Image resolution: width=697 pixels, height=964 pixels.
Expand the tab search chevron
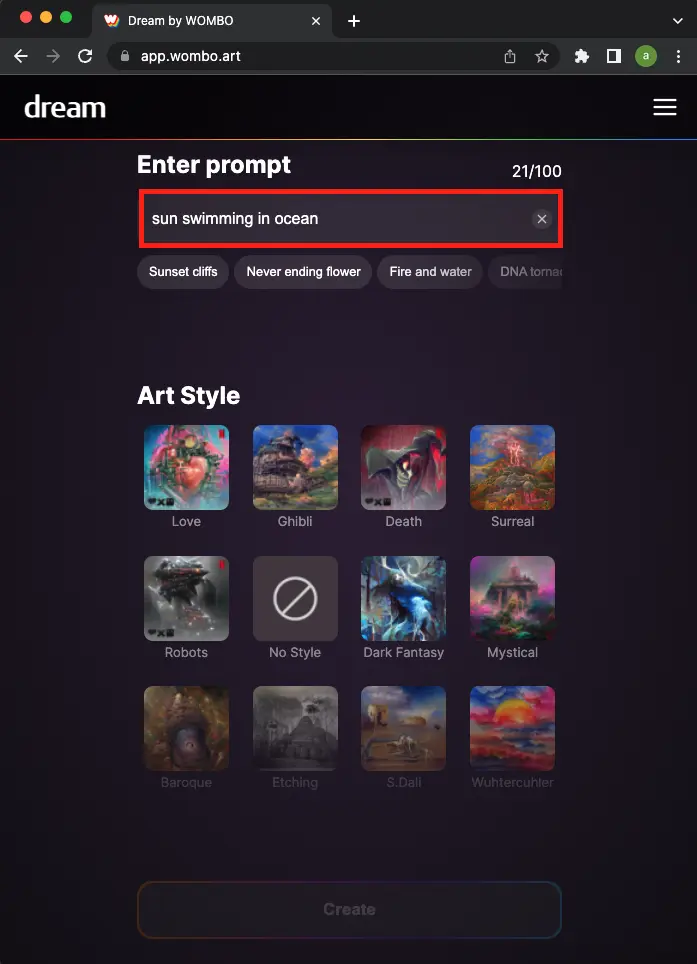677,21
